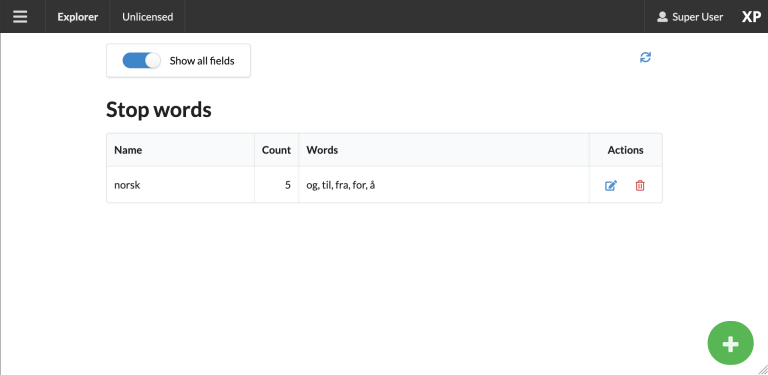Click the count value 5 cell
Image resolution: width=768 pixels, height=375 pixels.
[276, 185]
